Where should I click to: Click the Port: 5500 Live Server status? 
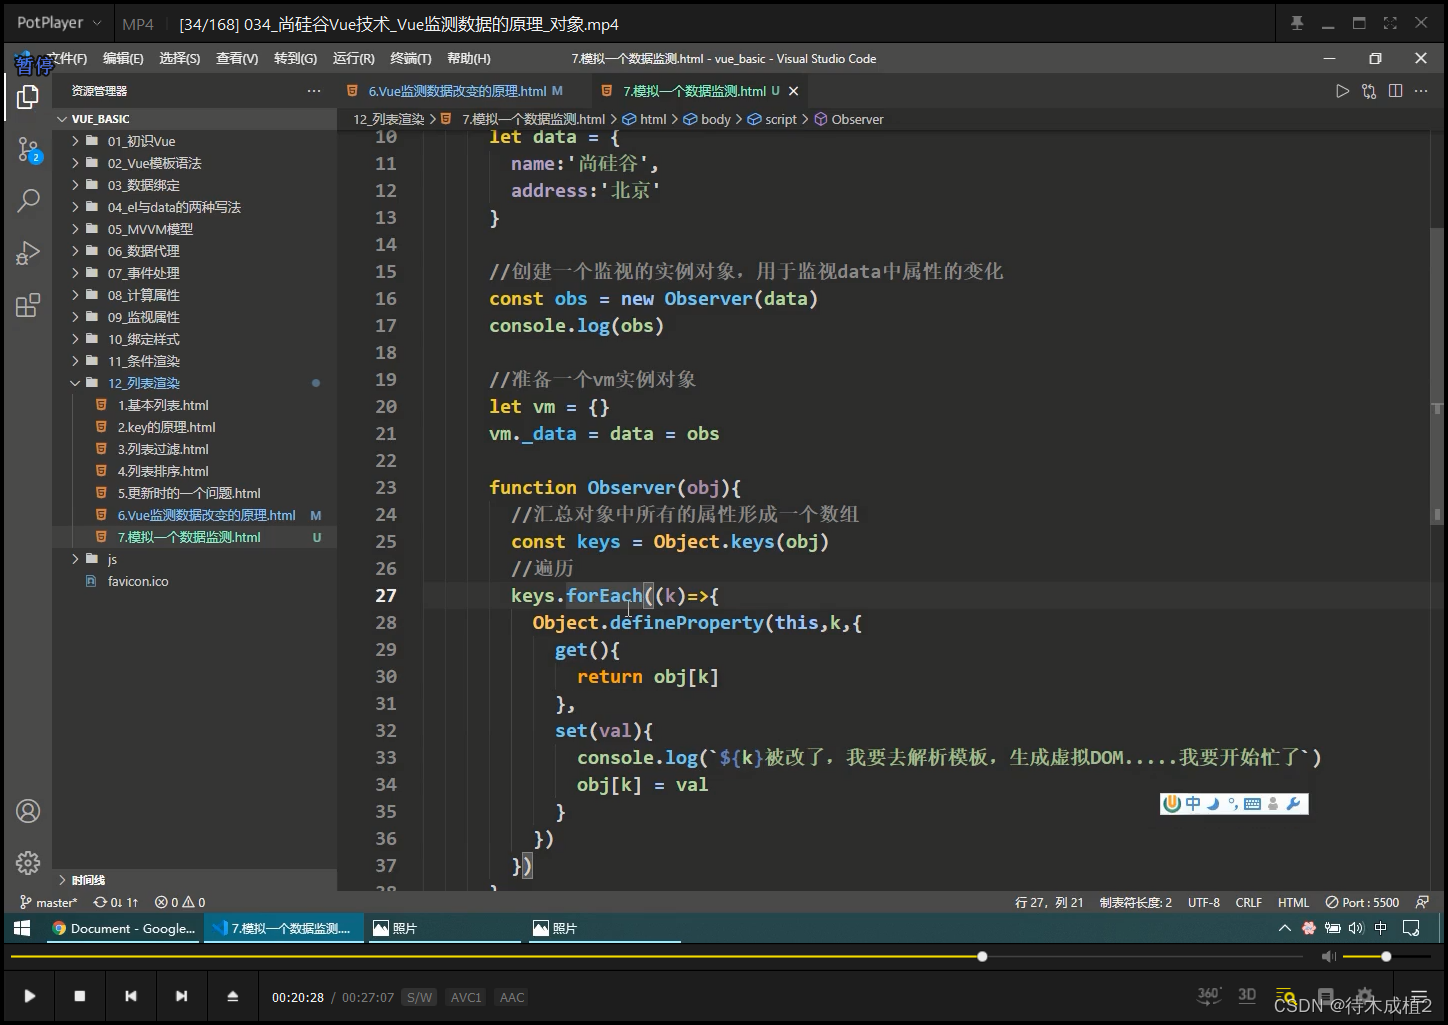[1362, 902]
